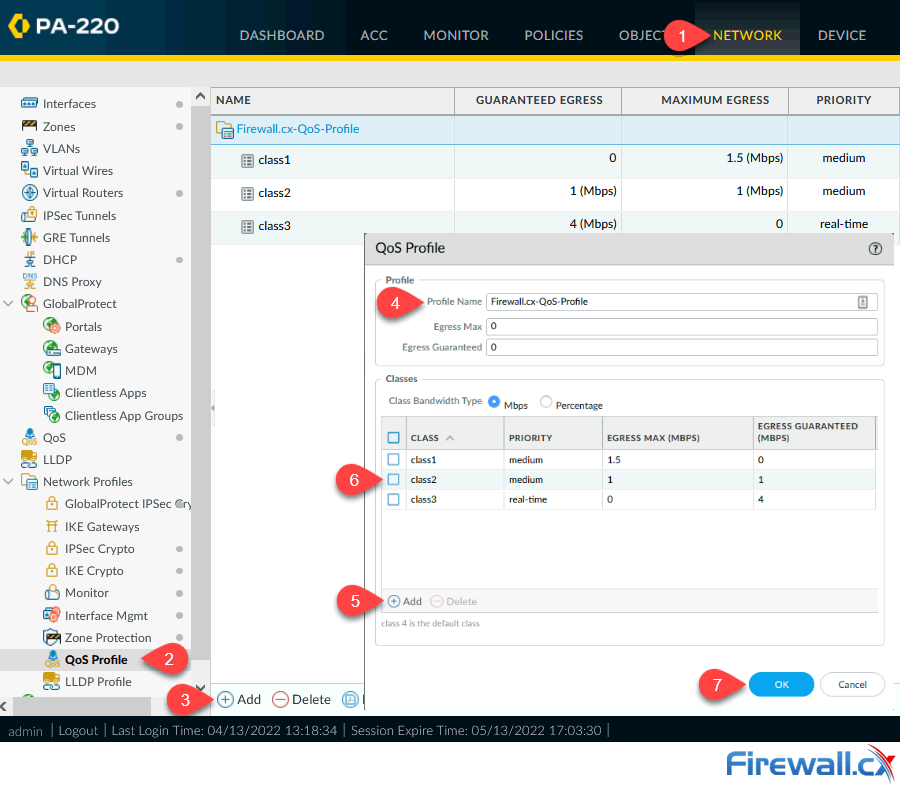Image resolution: width=900 pixels, height=785 pixels.
Task: Delete the selected QoS profile at bottom
Action: pos(302,699)
